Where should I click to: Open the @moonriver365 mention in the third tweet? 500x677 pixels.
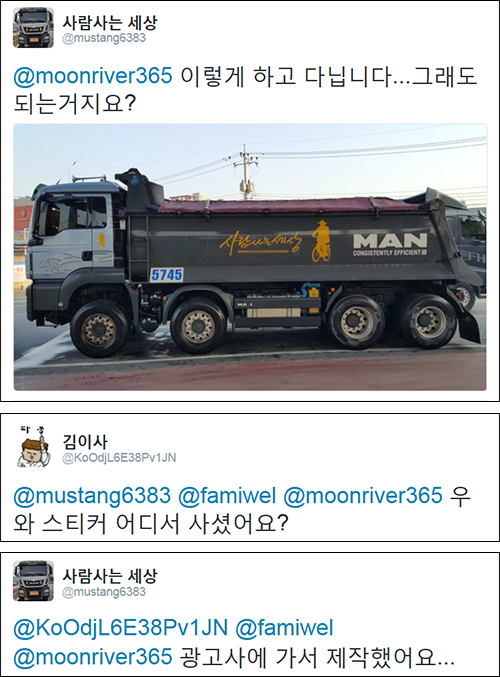tap(93, 657)
